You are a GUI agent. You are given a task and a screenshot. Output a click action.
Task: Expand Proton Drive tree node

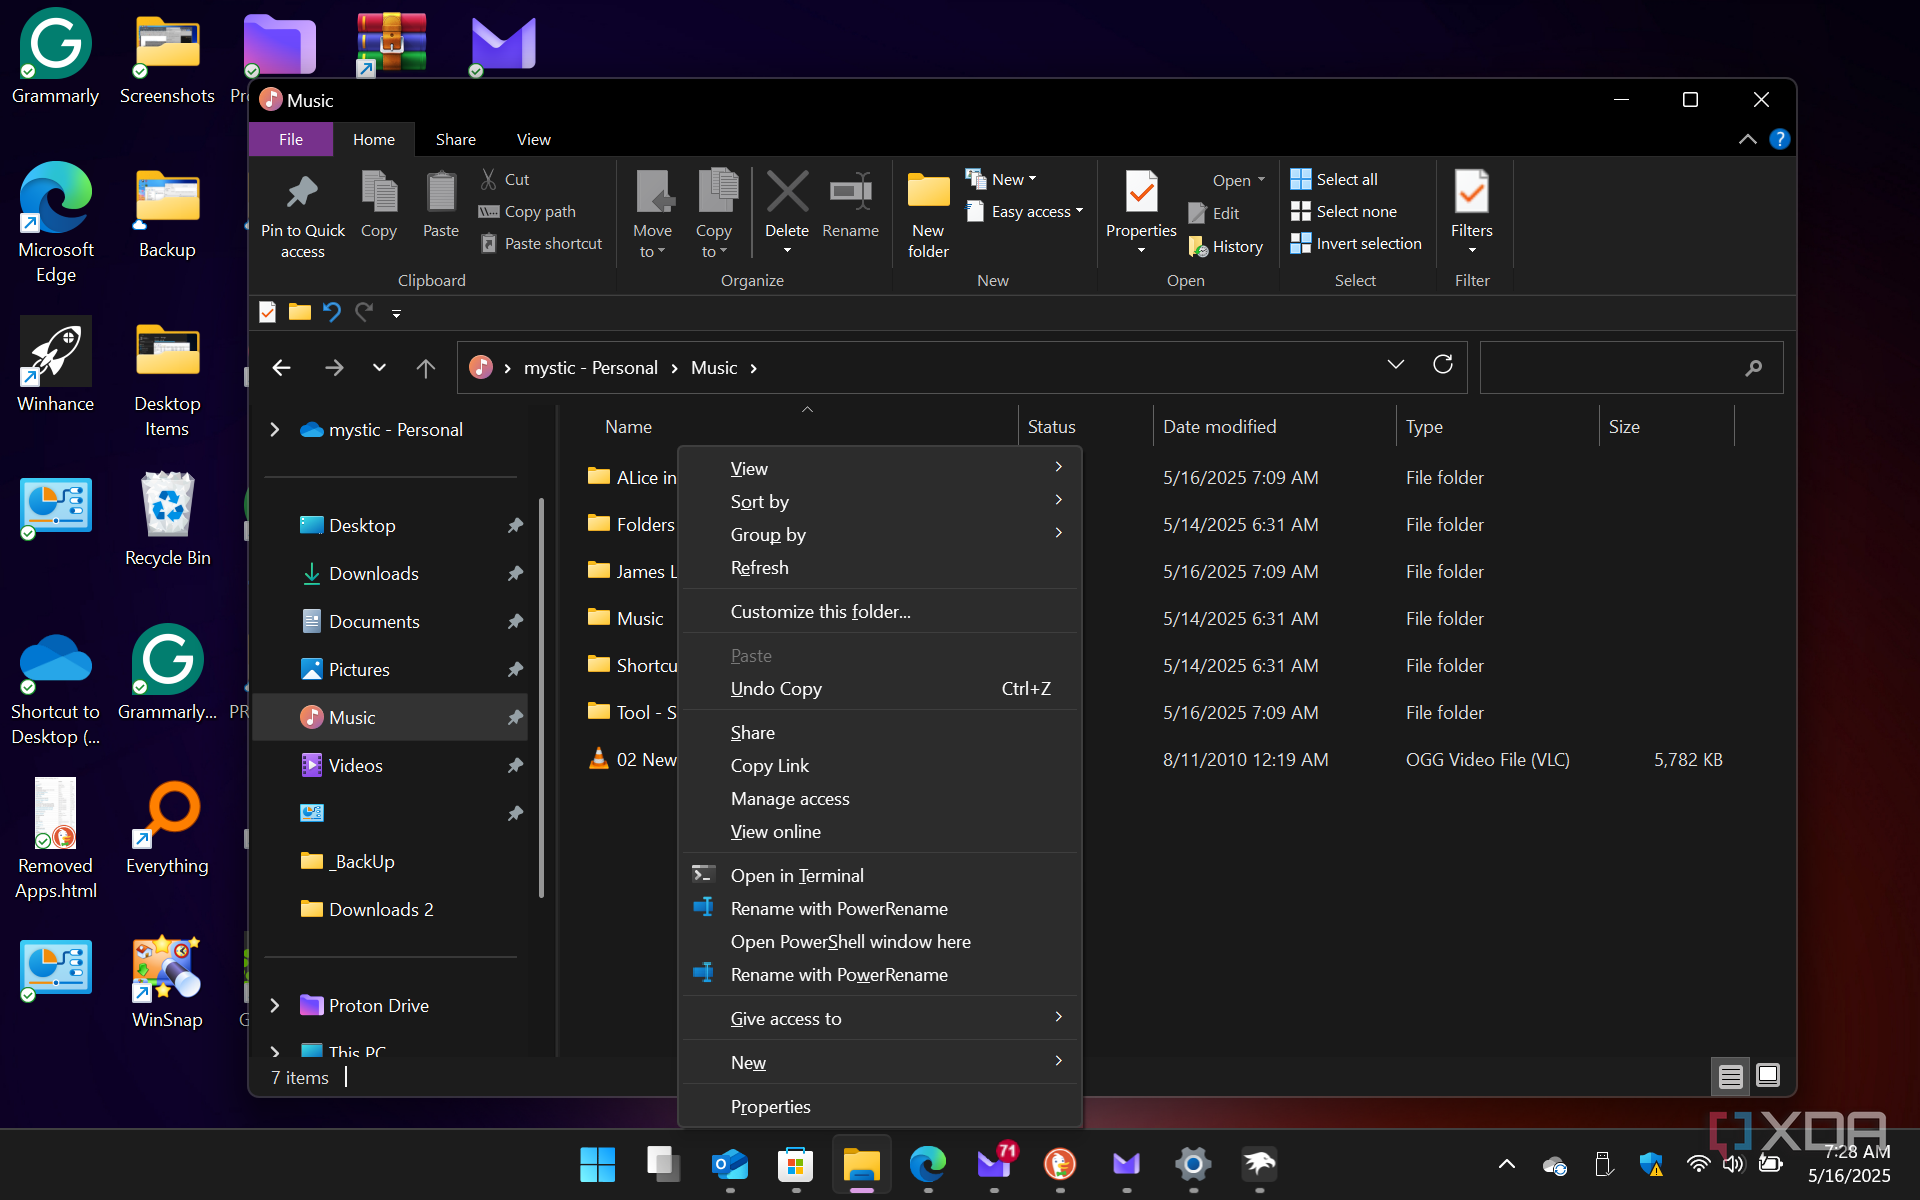tap(275, 1005)
